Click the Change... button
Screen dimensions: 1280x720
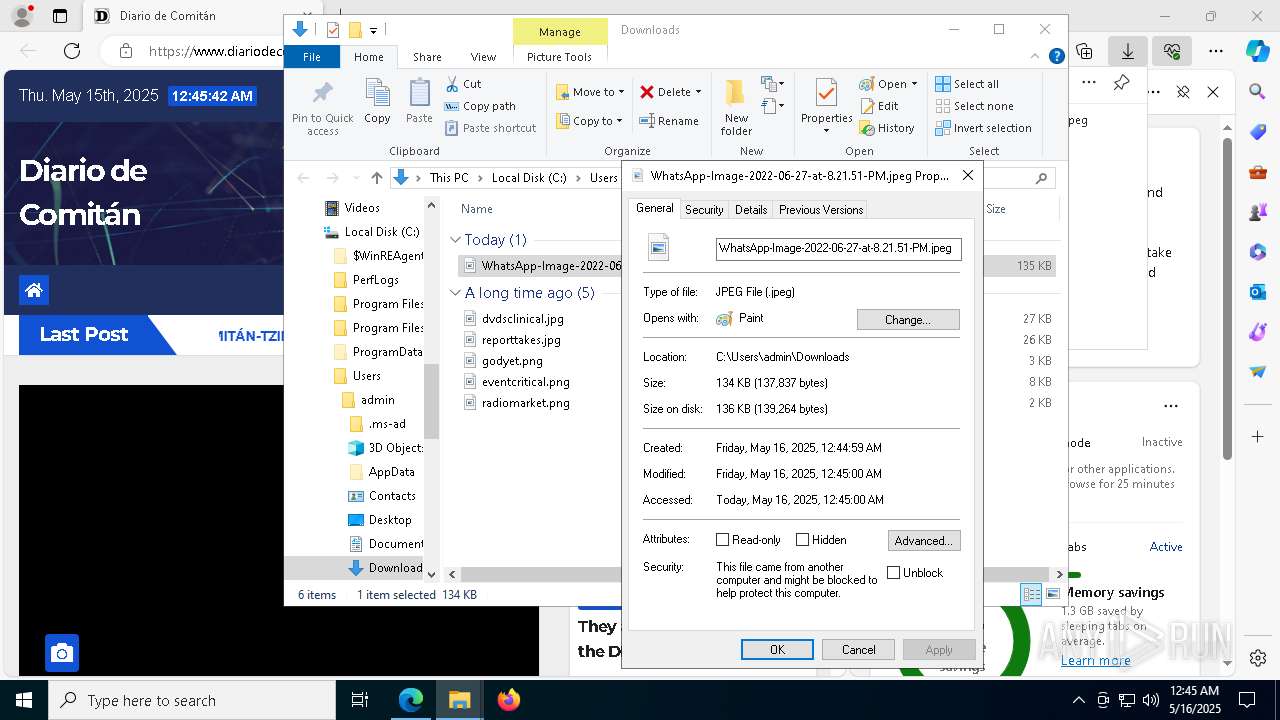point(908,320)
